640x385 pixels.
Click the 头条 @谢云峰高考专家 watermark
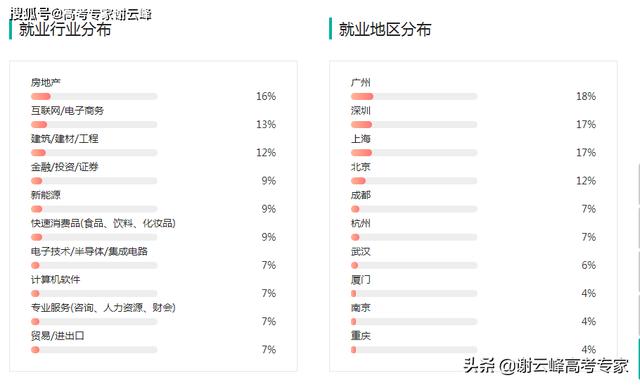(546, 365)
